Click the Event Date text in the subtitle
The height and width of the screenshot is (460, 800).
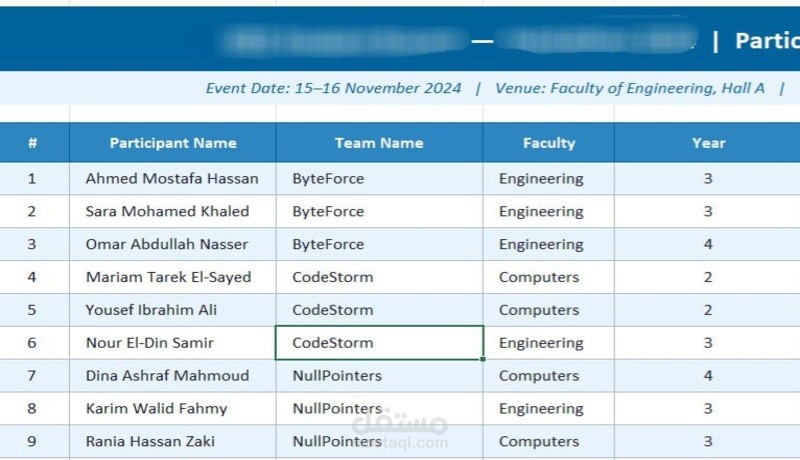pos(334,88)
